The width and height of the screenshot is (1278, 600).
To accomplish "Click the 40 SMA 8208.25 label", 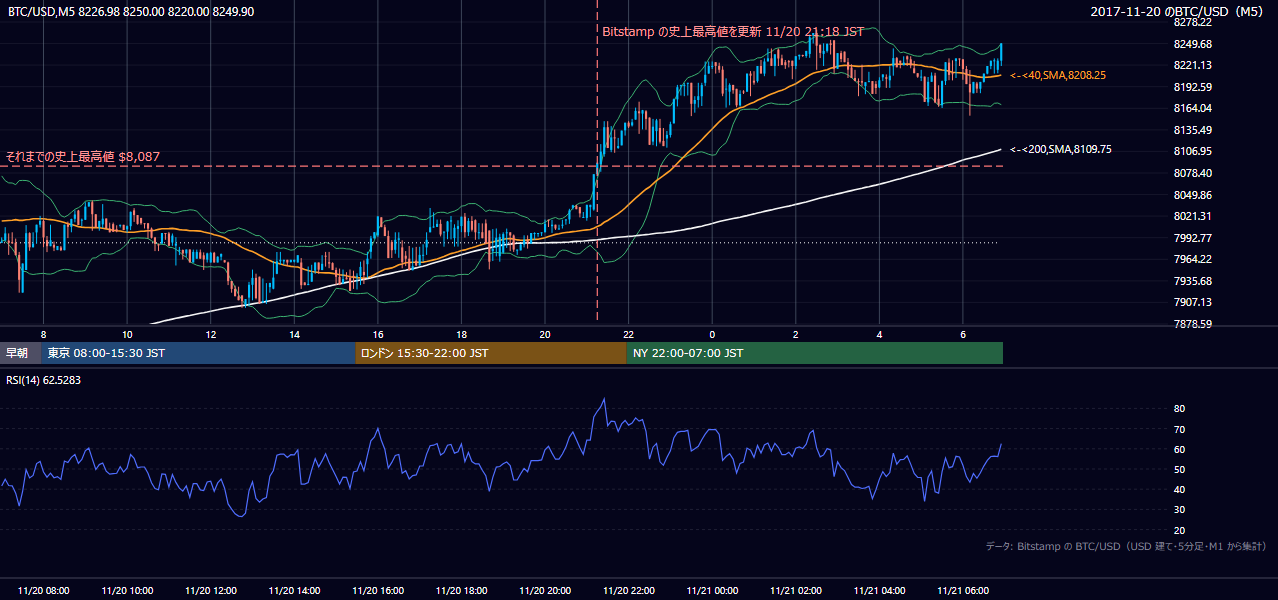I will [x=1057, y=75].
